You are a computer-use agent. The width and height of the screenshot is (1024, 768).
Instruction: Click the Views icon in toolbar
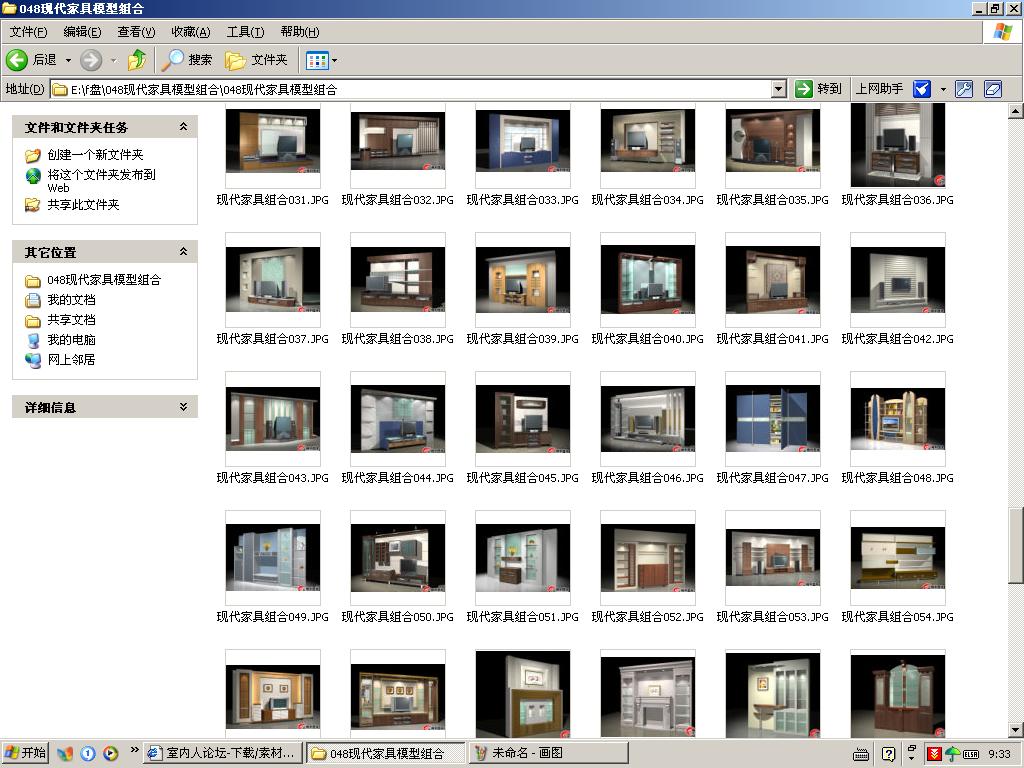click(x=317, y=61)
